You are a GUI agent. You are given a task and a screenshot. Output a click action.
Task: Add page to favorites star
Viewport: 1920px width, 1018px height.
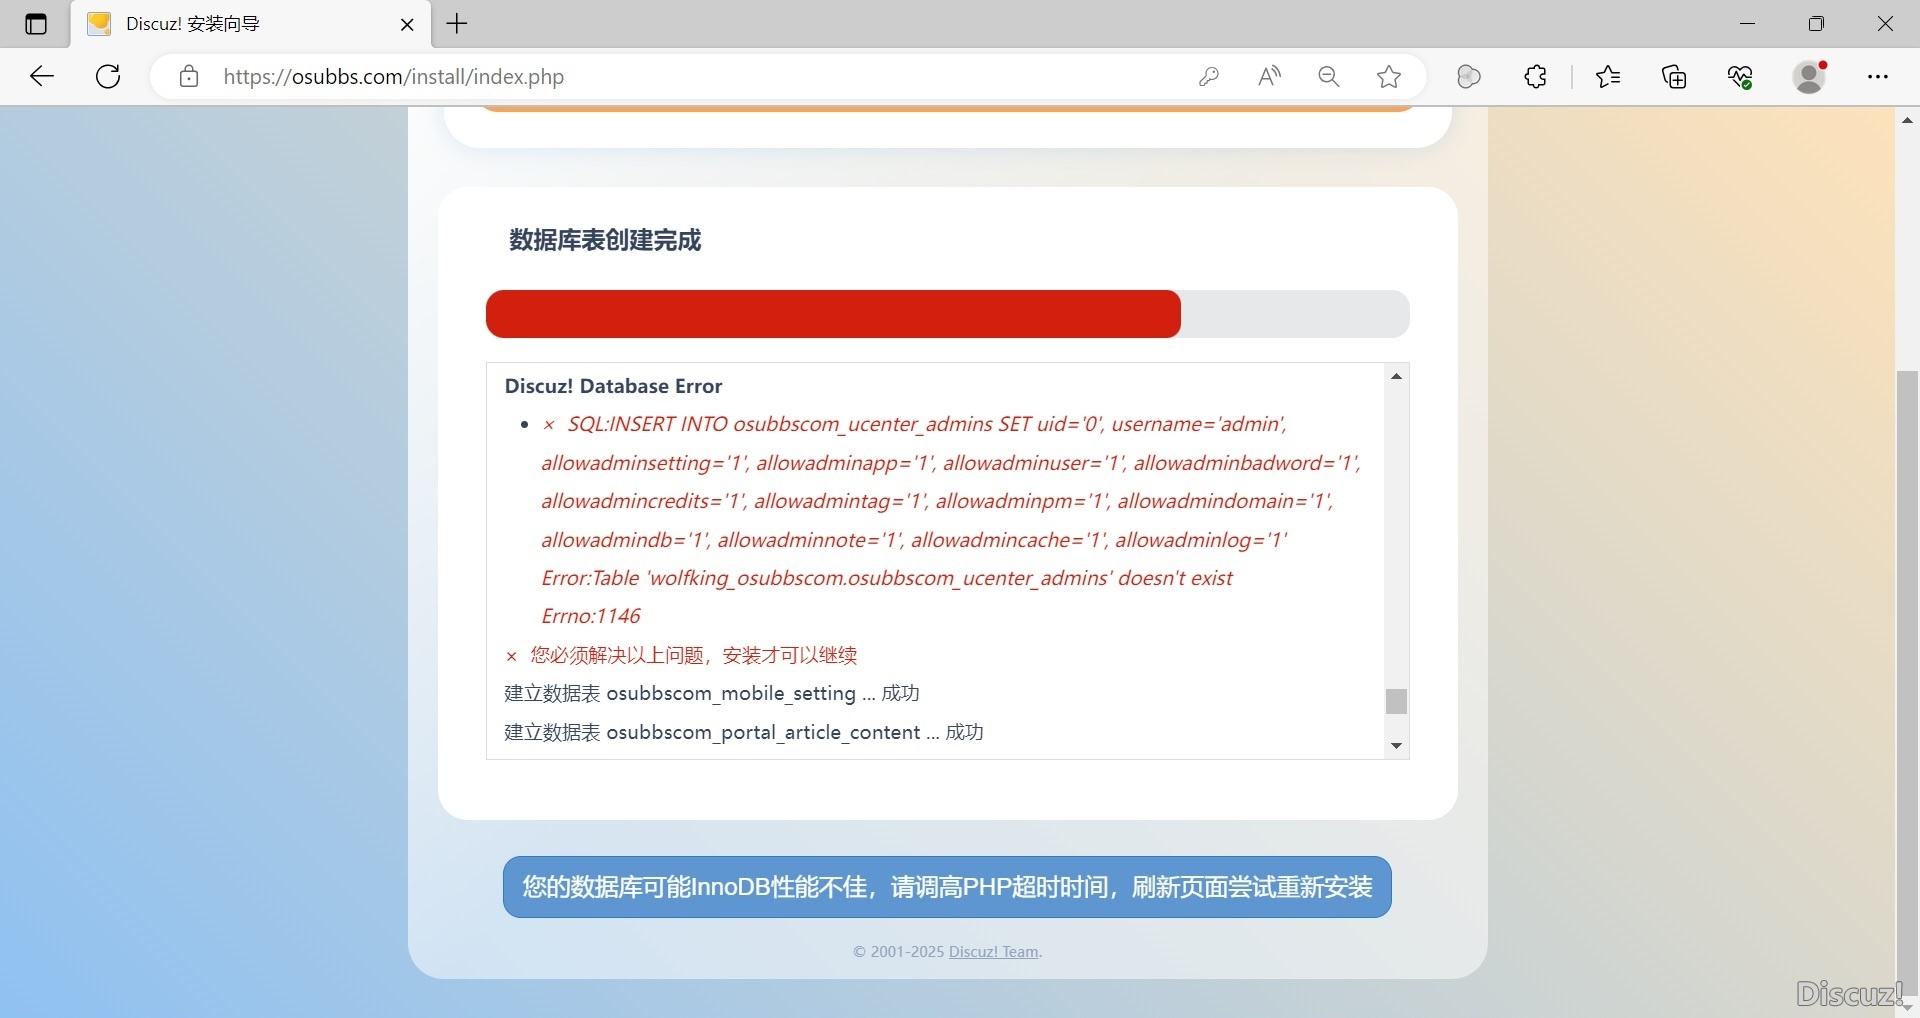(x=1389, y=77)
